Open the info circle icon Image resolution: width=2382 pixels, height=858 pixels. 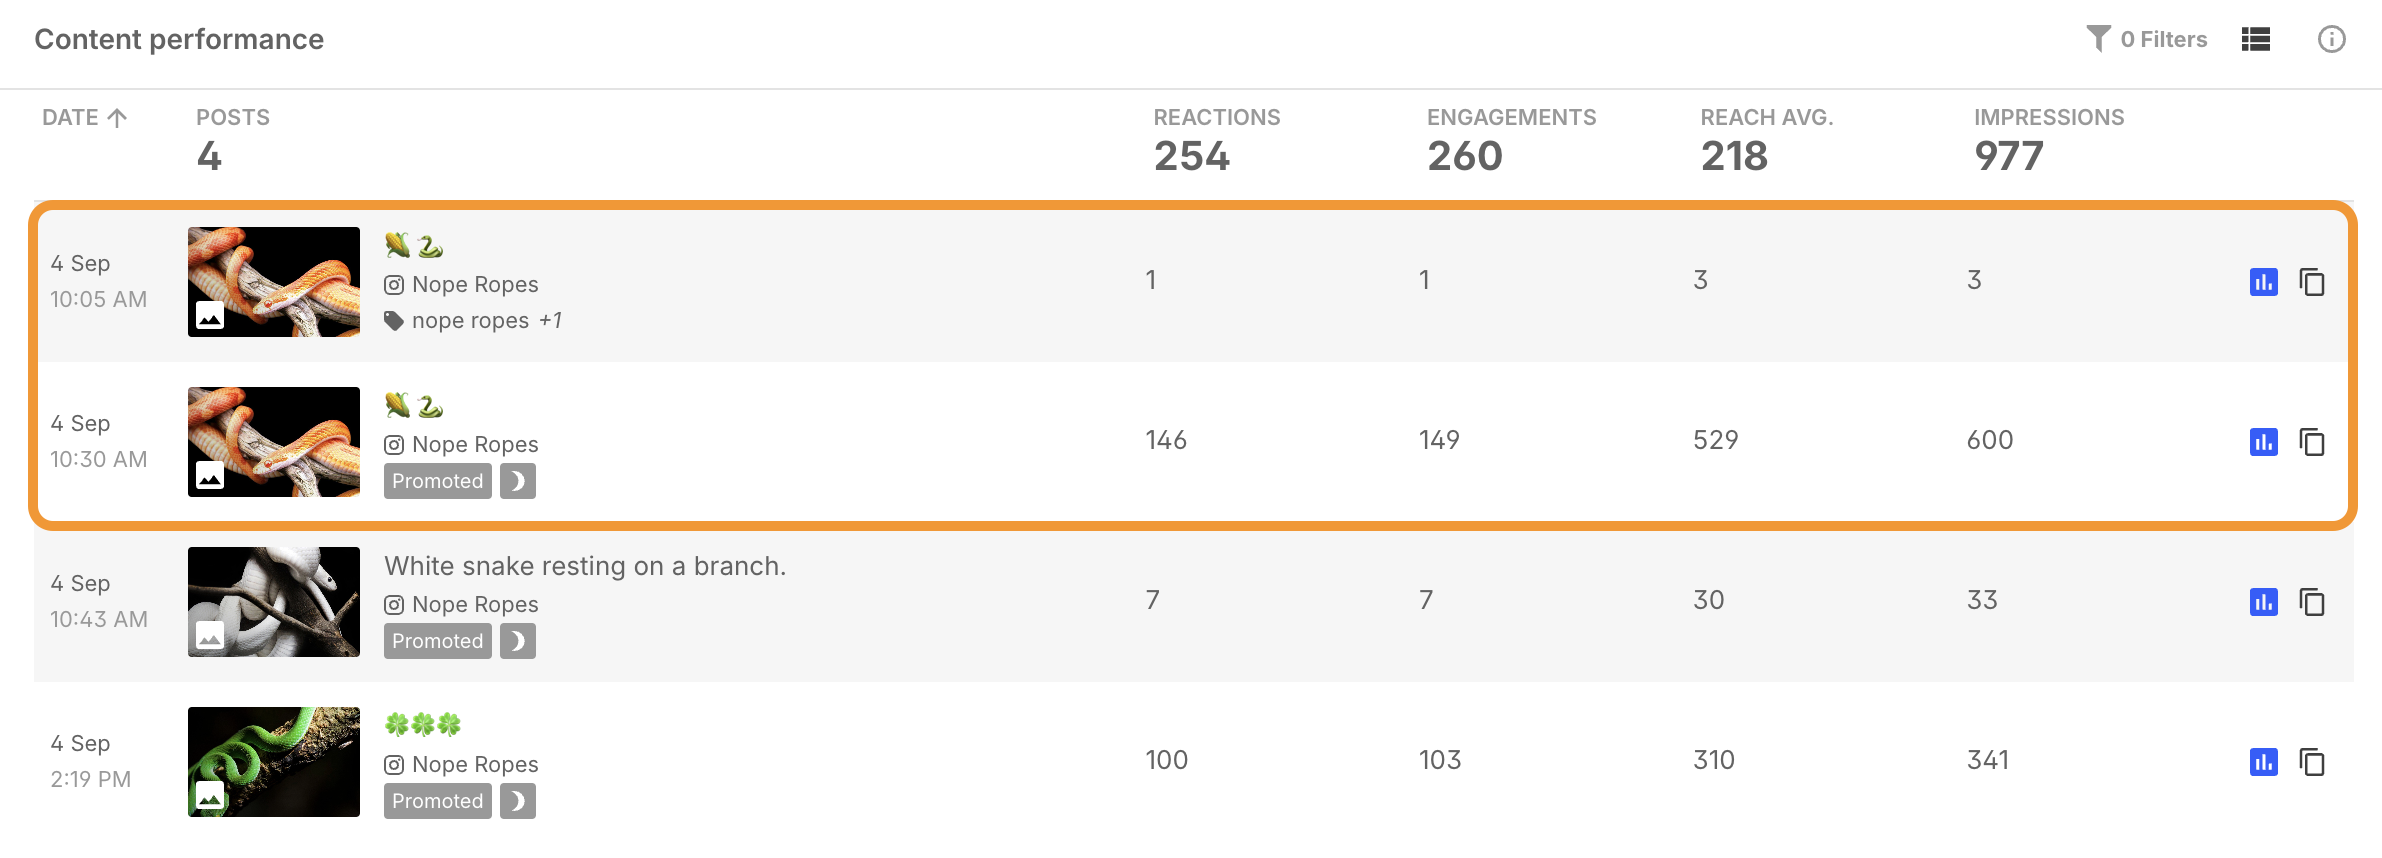2331,39
